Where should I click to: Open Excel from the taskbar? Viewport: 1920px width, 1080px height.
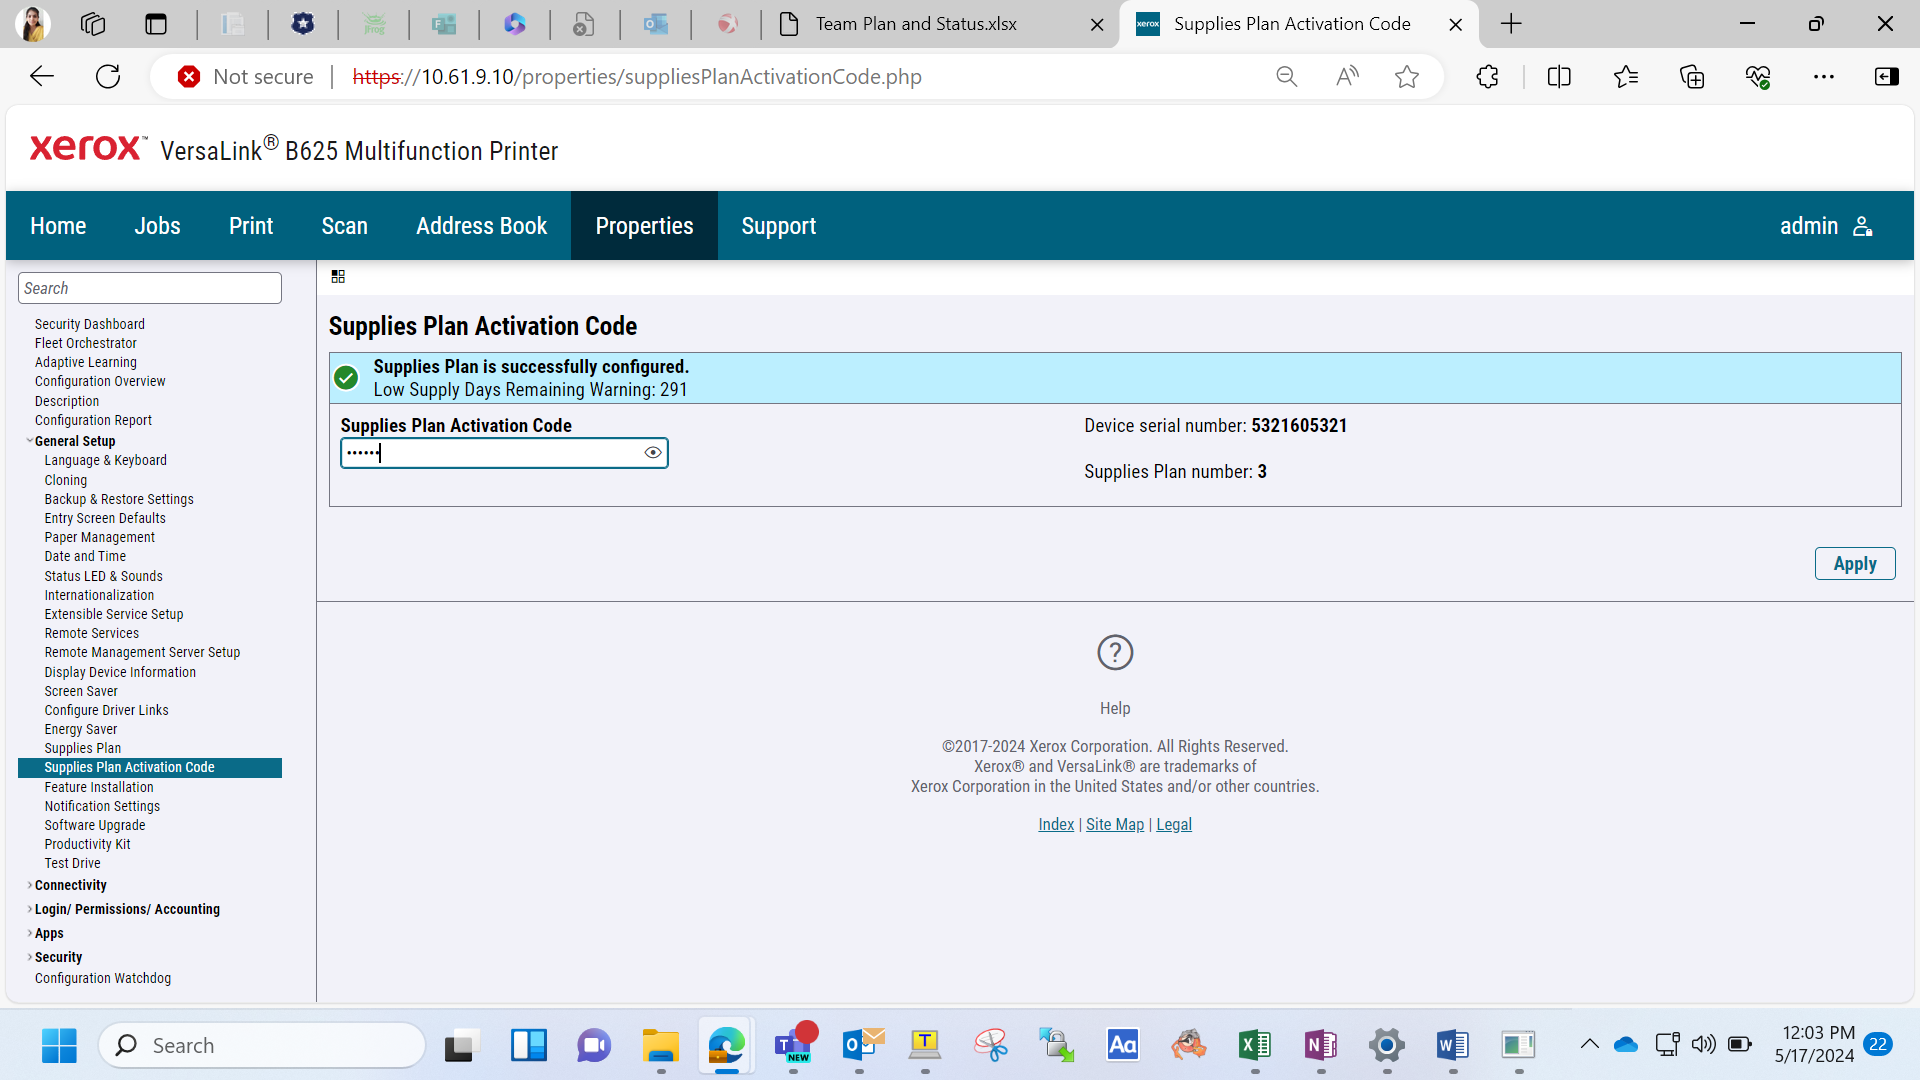(1254, 1046)
